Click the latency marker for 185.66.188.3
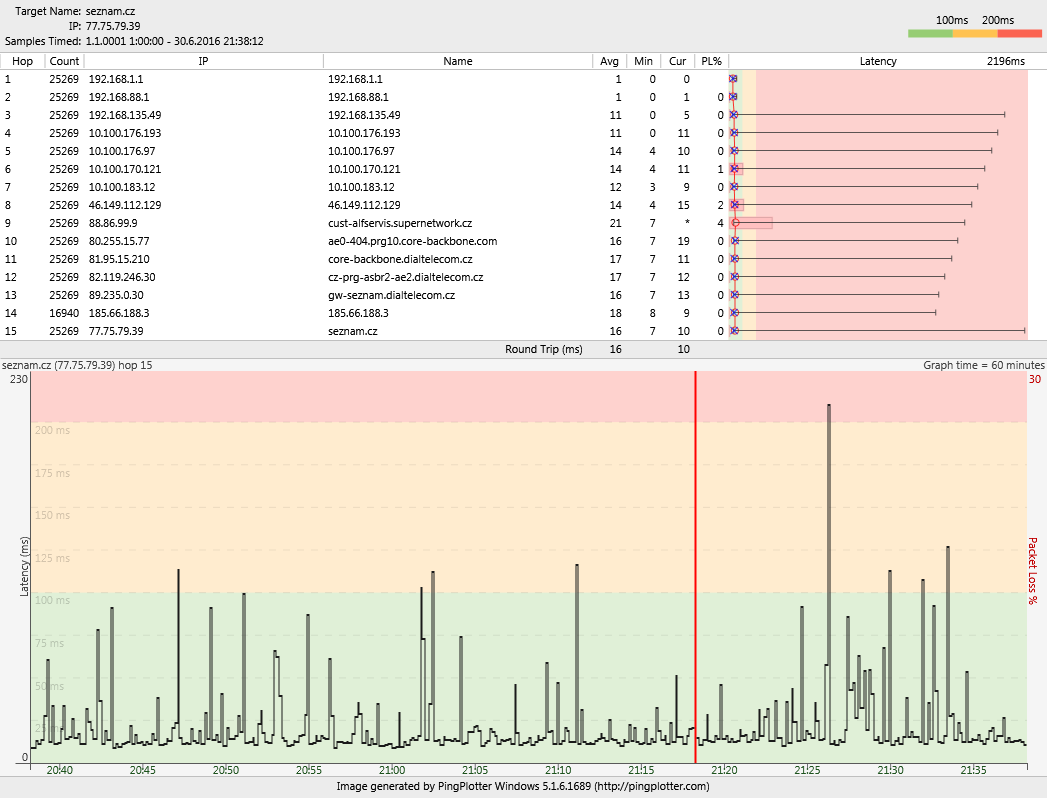 [x=734, y=313]
